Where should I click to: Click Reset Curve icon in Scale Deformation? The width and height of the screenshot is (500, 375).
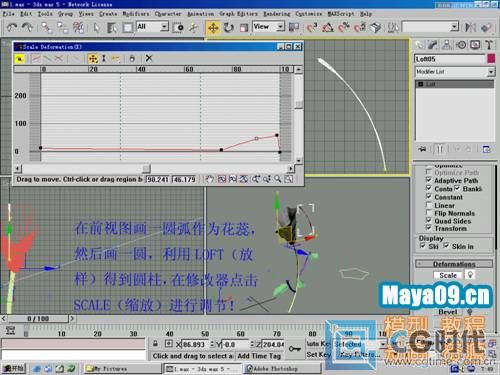tap(132, 59)
